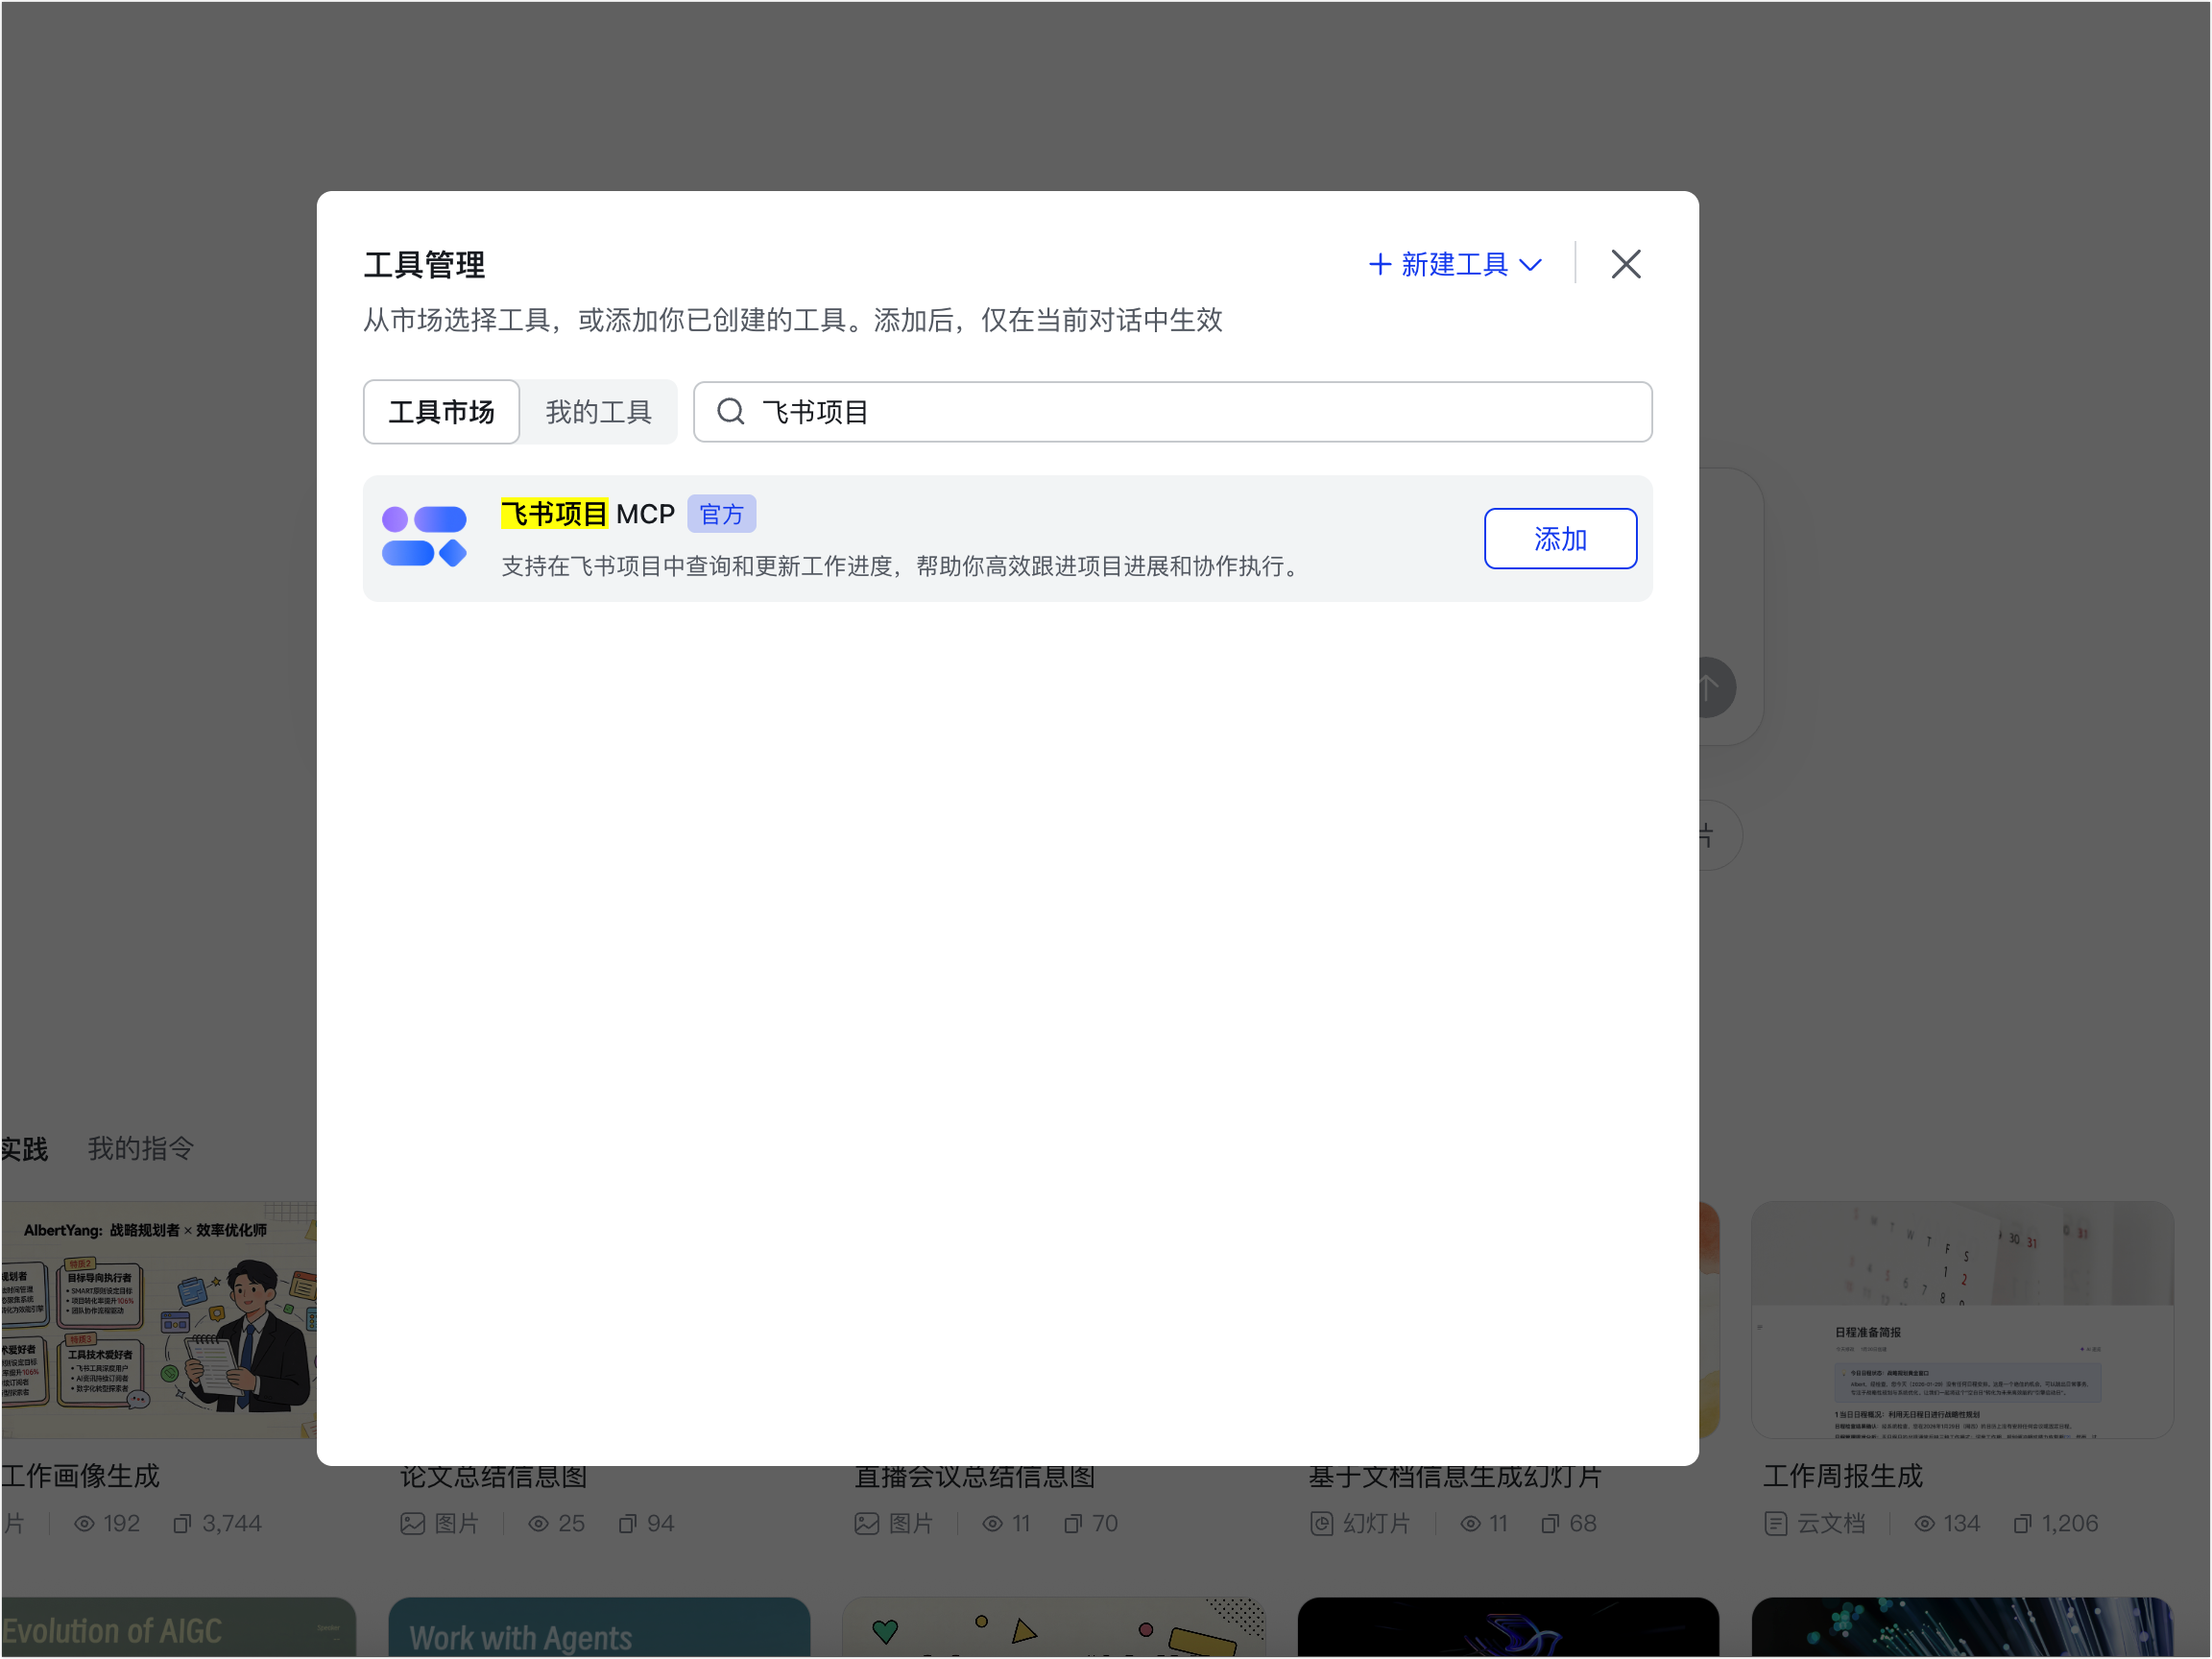Click 云文档 icon under 工作周报生成

point(1776,1524)
